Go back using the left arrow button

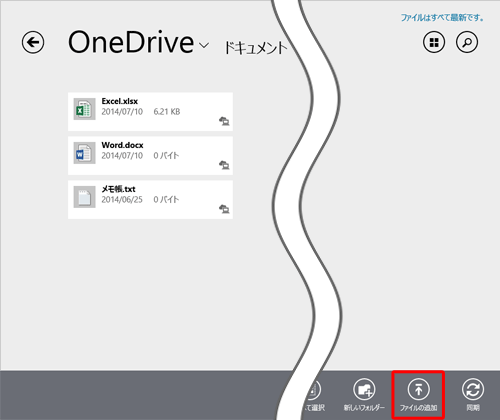33,42
